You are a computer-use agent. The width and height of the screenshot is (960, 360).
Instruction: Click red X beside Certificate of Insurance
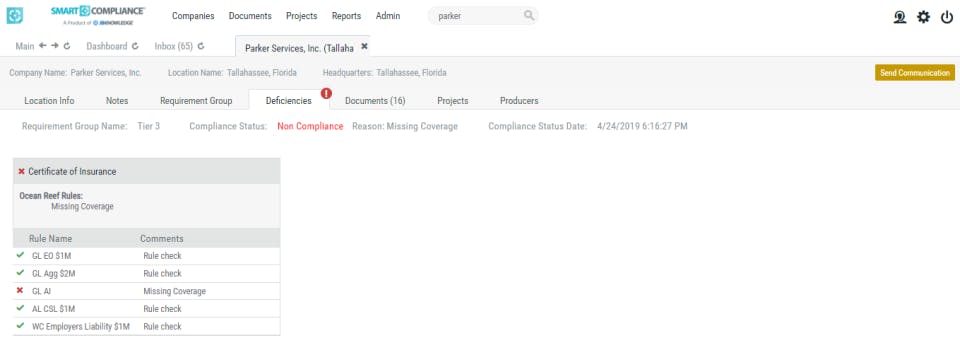tap(21, 171)
